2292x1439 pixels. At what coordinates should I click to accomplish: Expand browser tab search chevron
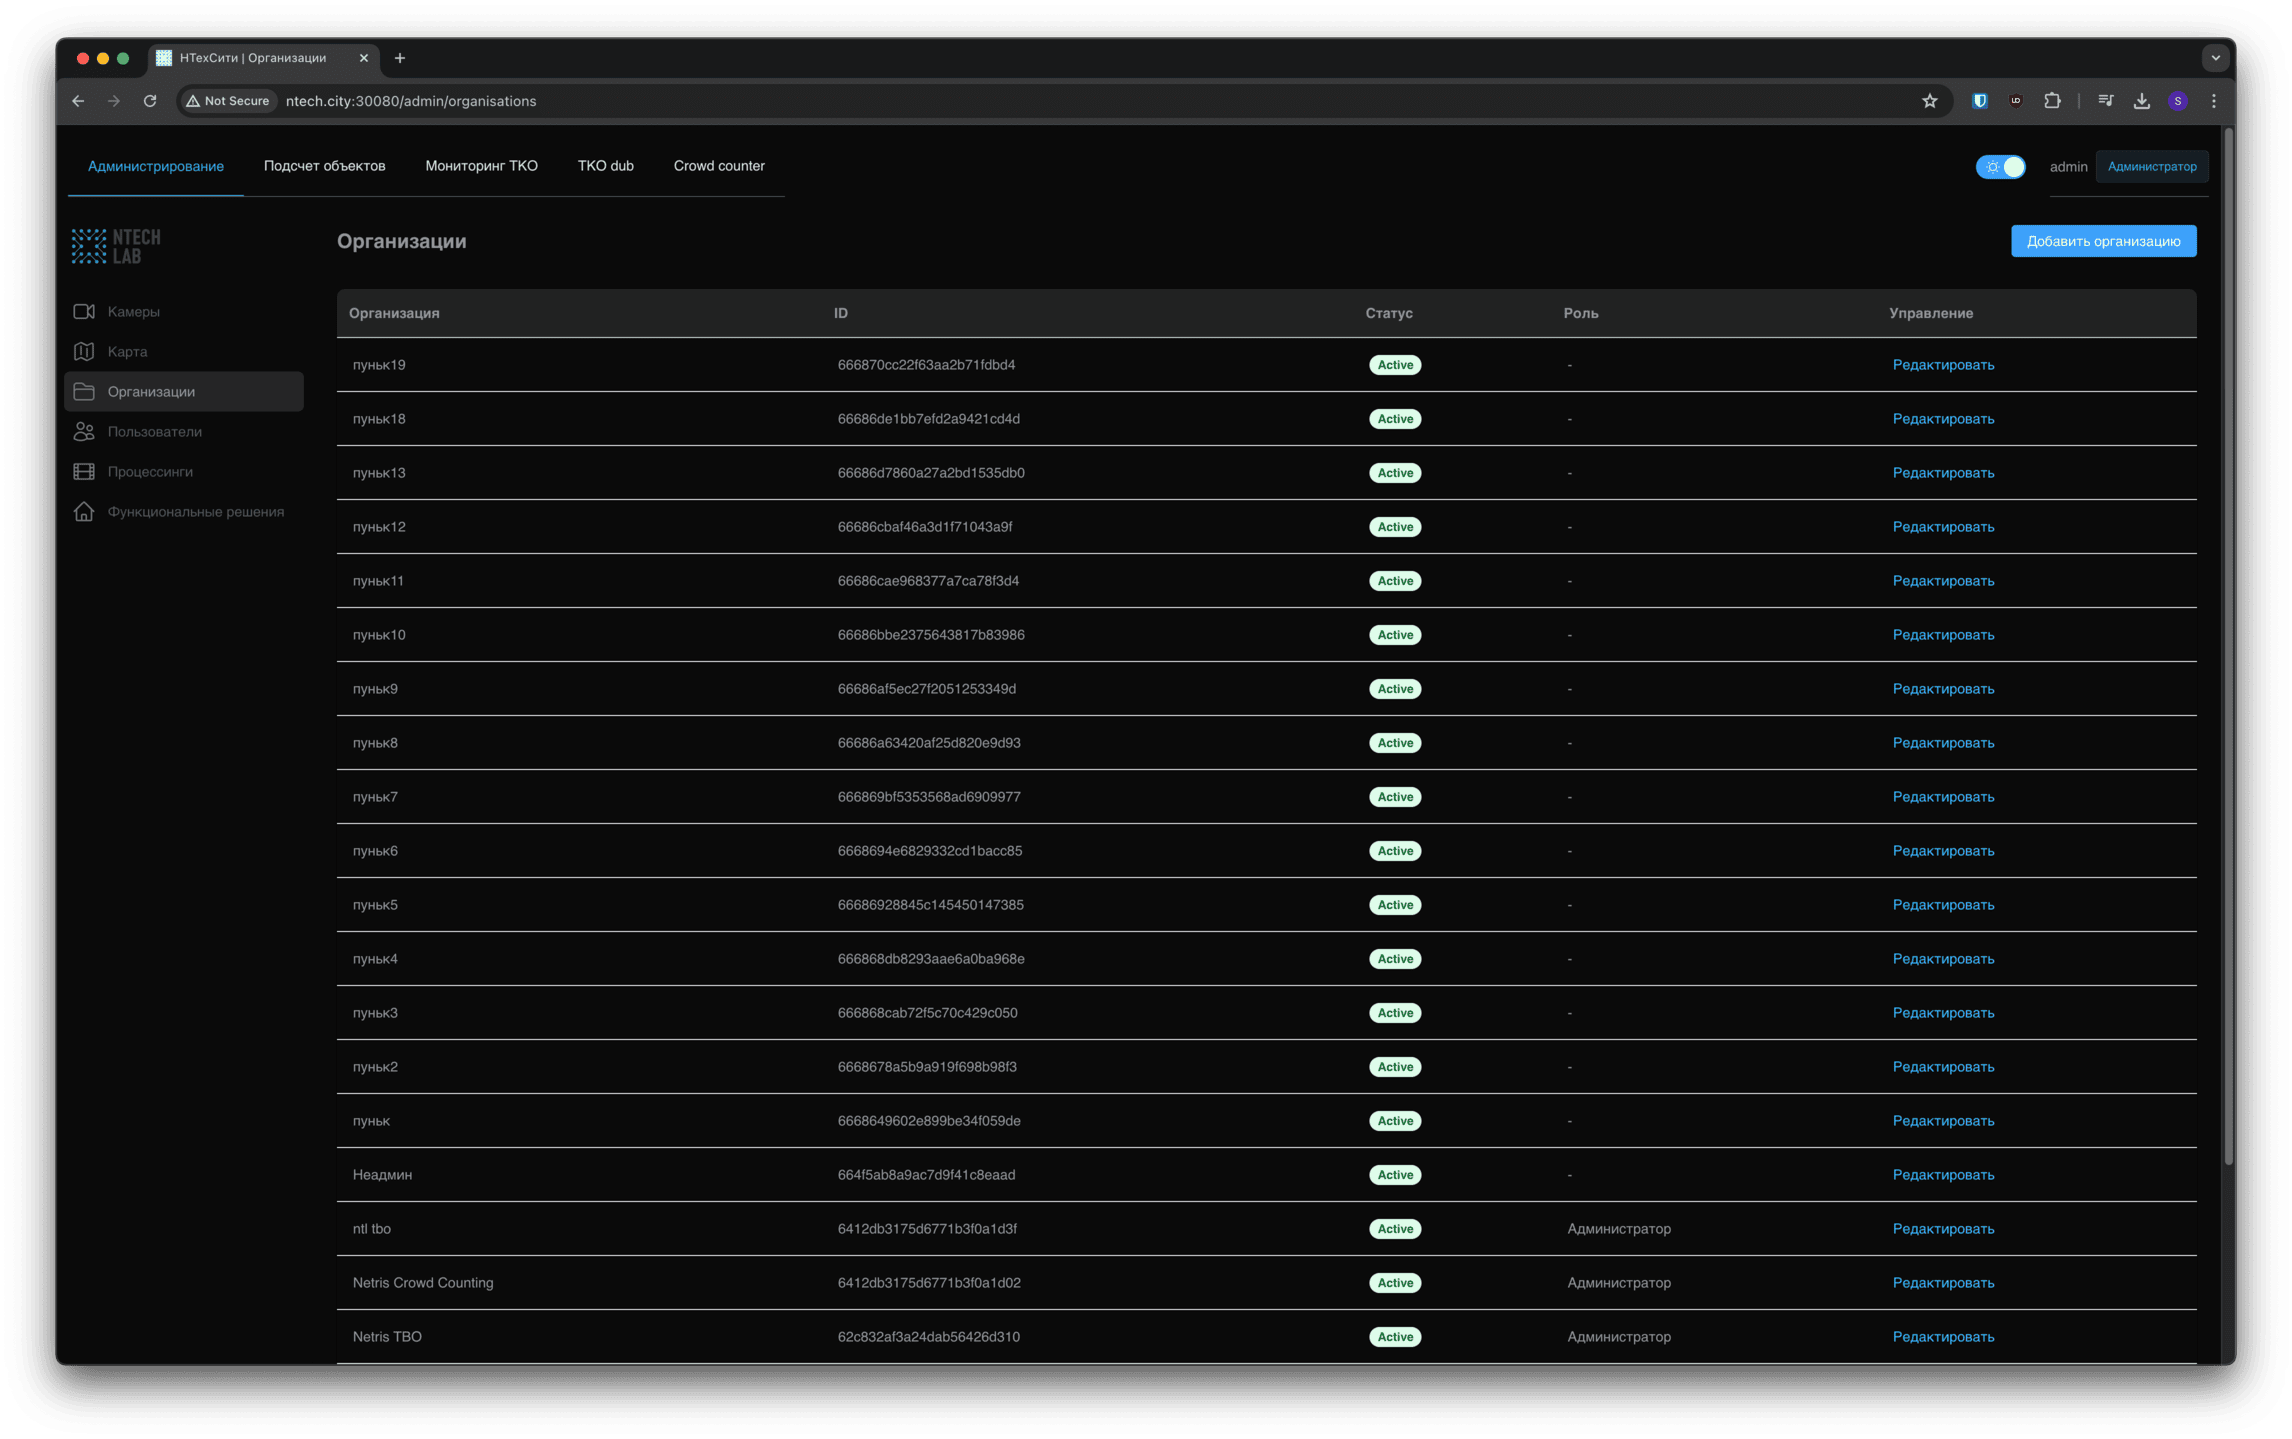2215,58
